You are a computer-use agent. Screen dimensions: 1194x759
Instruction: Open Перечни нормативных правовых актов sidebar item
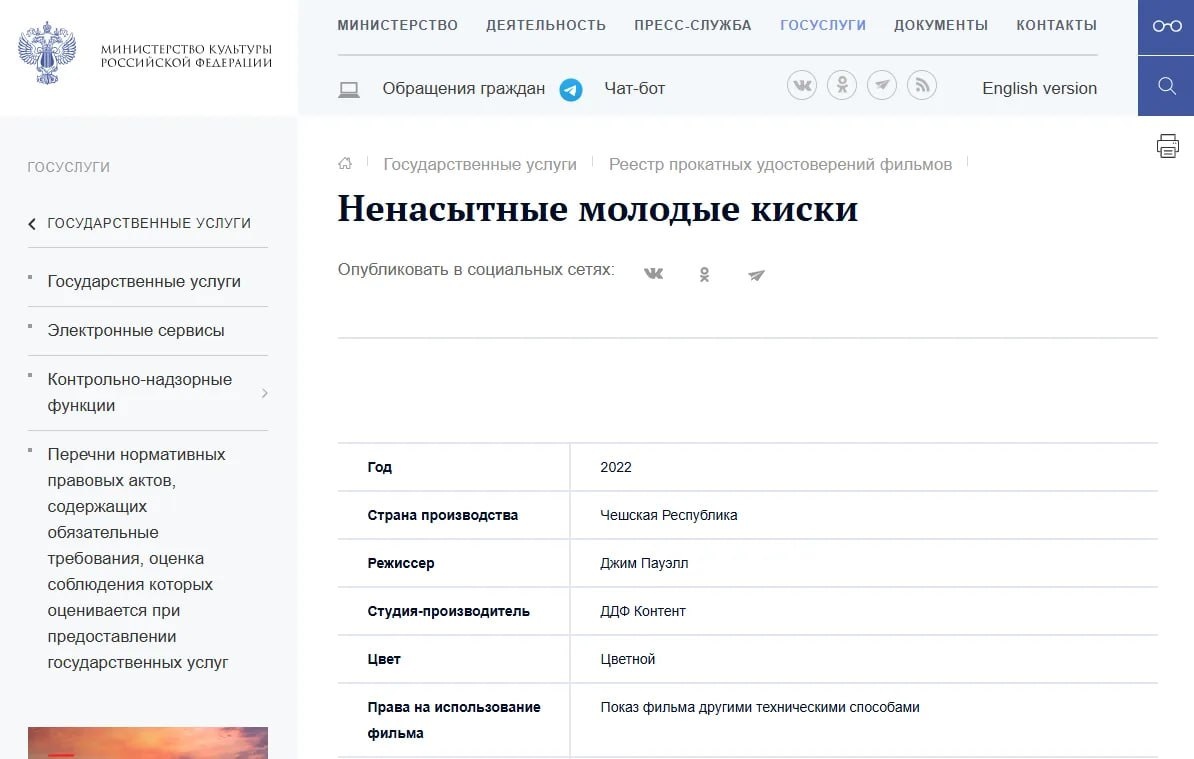click(x=138, y=558)
